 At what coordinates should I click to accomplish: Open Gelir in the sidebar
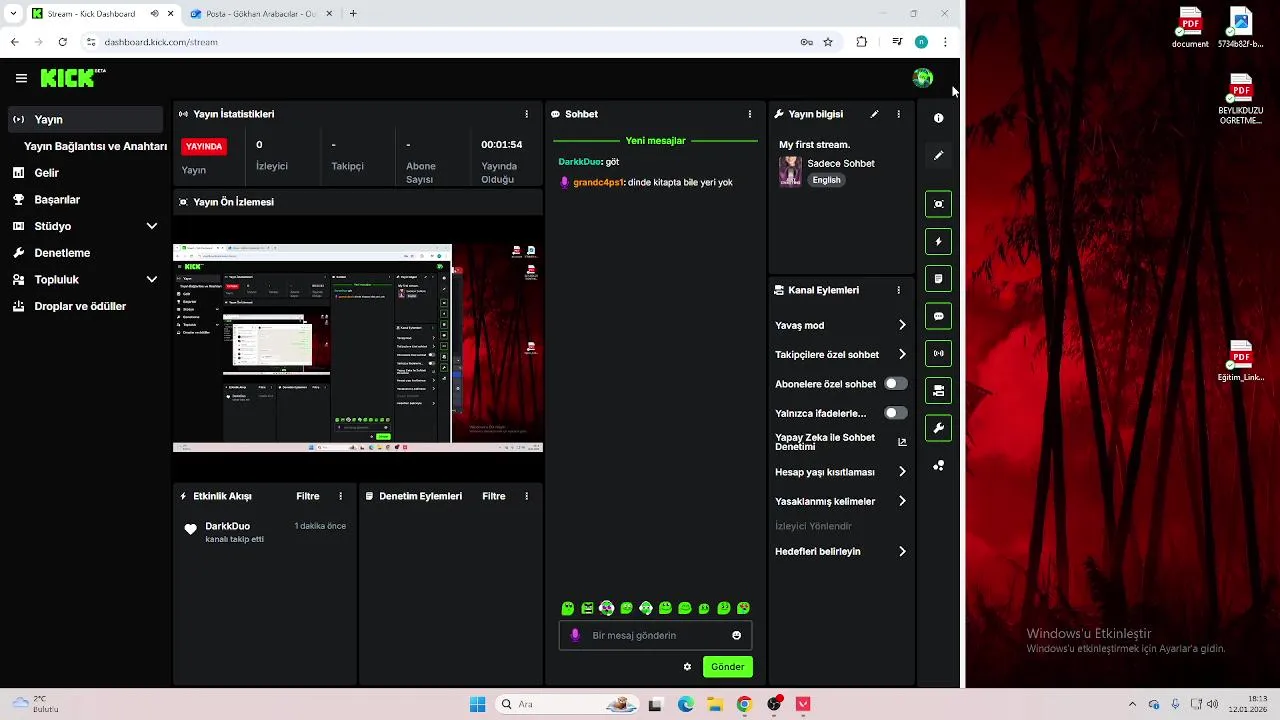point(85,173)
